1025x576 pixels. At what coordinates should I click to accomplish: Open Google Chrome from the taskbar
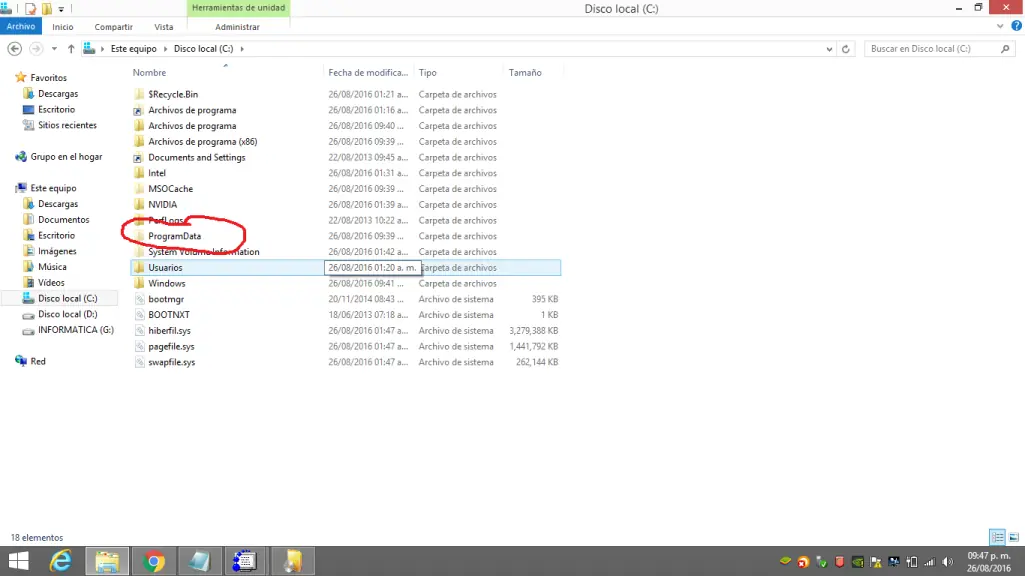[154, 561]
